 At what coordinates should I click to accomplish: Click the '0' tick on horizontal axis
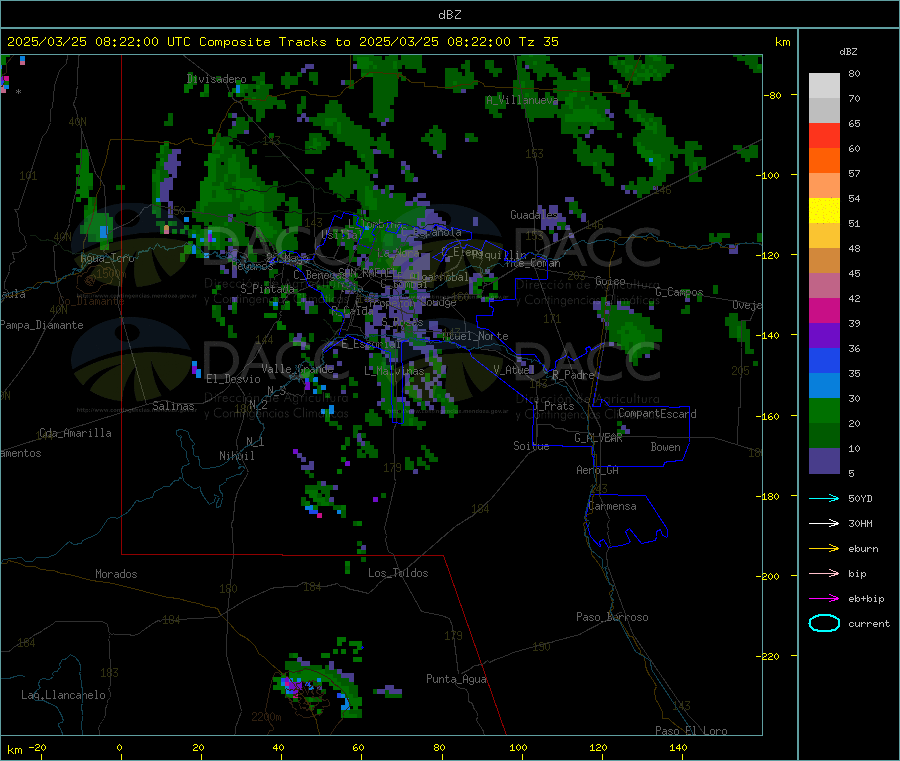pyautogui.click(x=119, y=748)
